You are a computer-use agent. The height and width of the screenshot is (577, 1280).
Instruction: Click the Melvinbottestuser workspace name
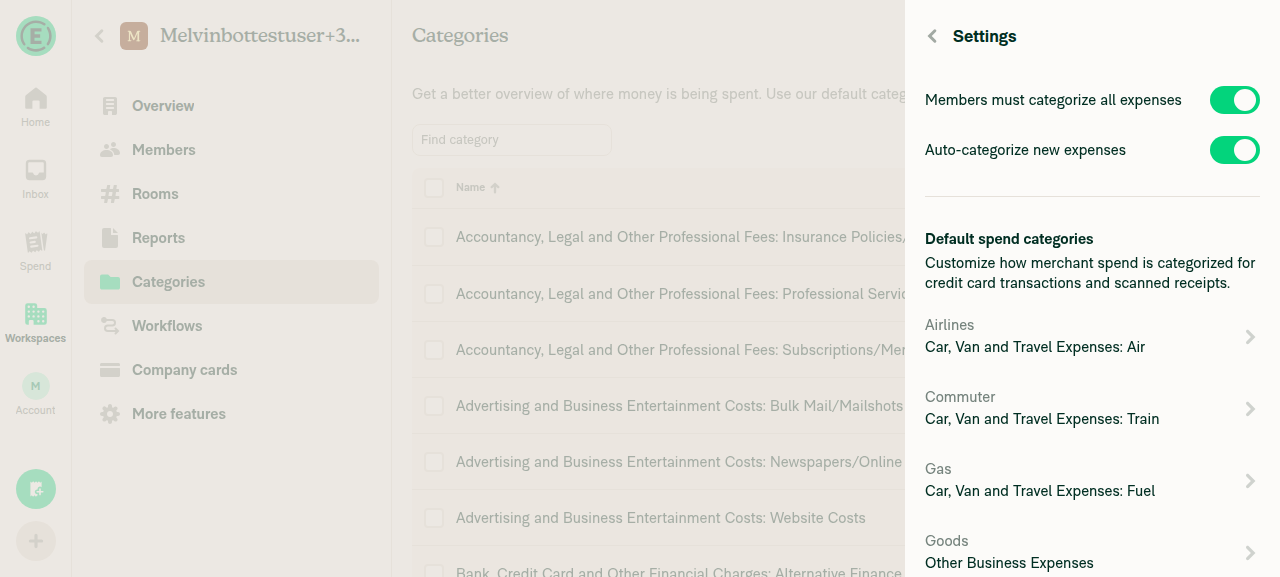(260, 36)
